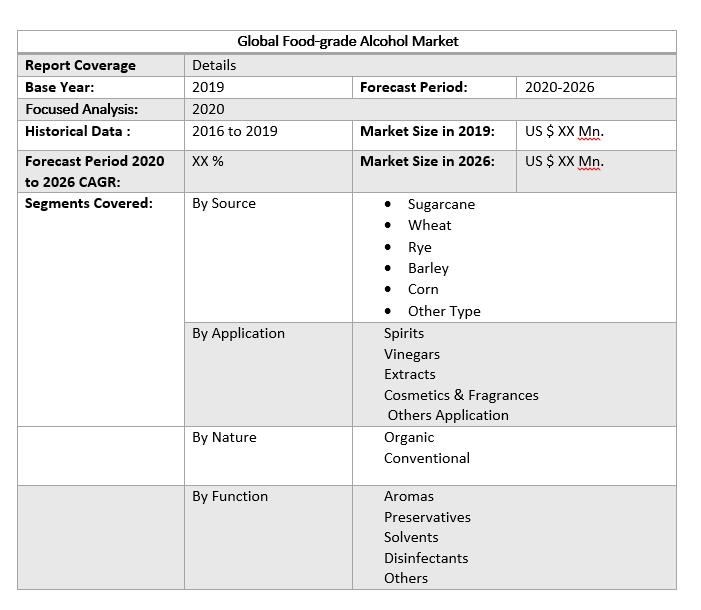Image resolution: width=701 pixels, height=610 pixels.
Task: Click the Market Size in 2026 label
Action: point(427,161)
